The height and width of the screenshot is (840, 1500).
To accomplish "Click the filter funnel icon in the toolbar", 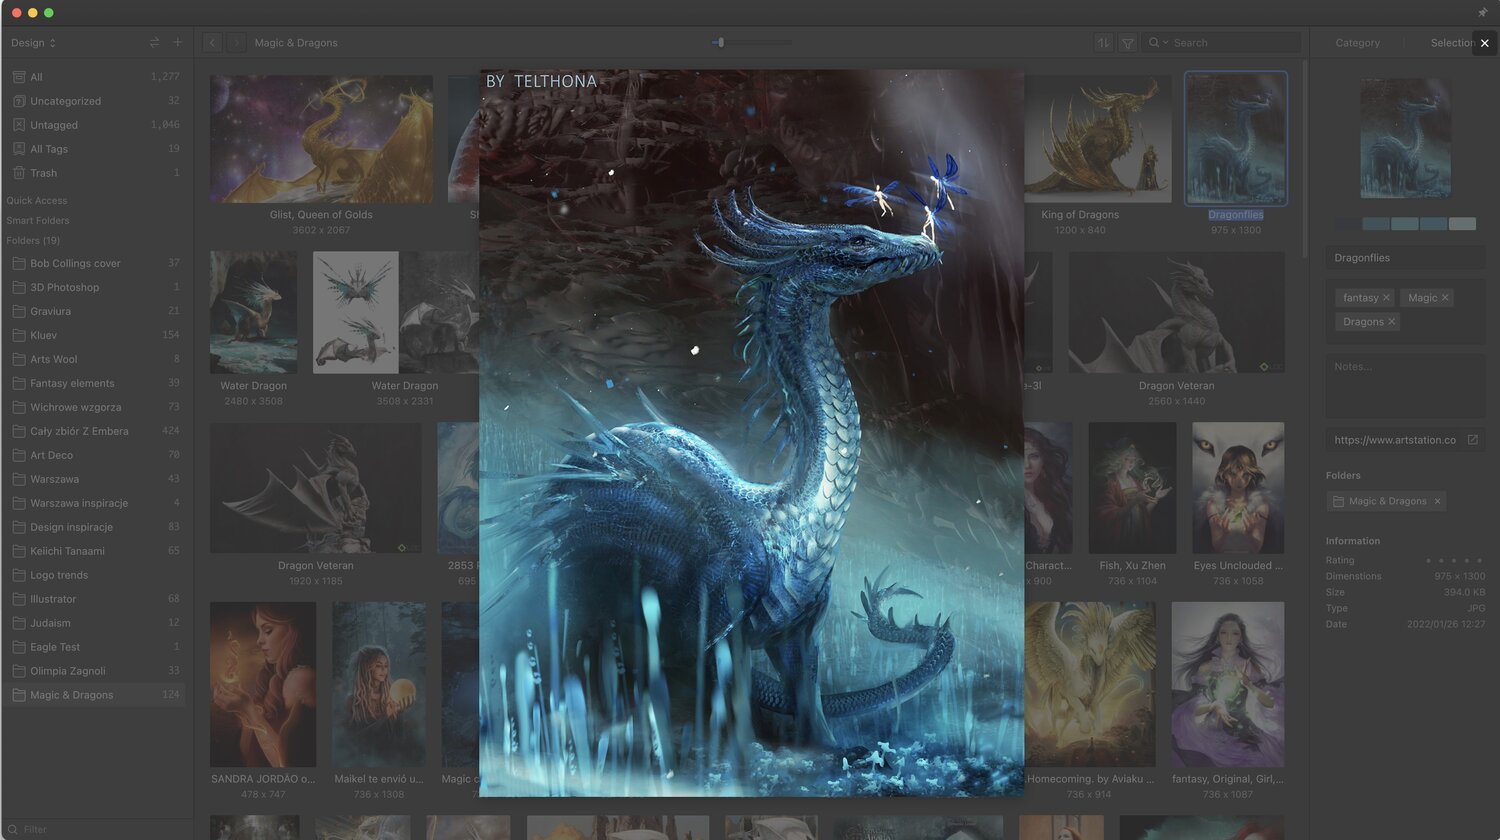I will click(x=1128, y=43).
